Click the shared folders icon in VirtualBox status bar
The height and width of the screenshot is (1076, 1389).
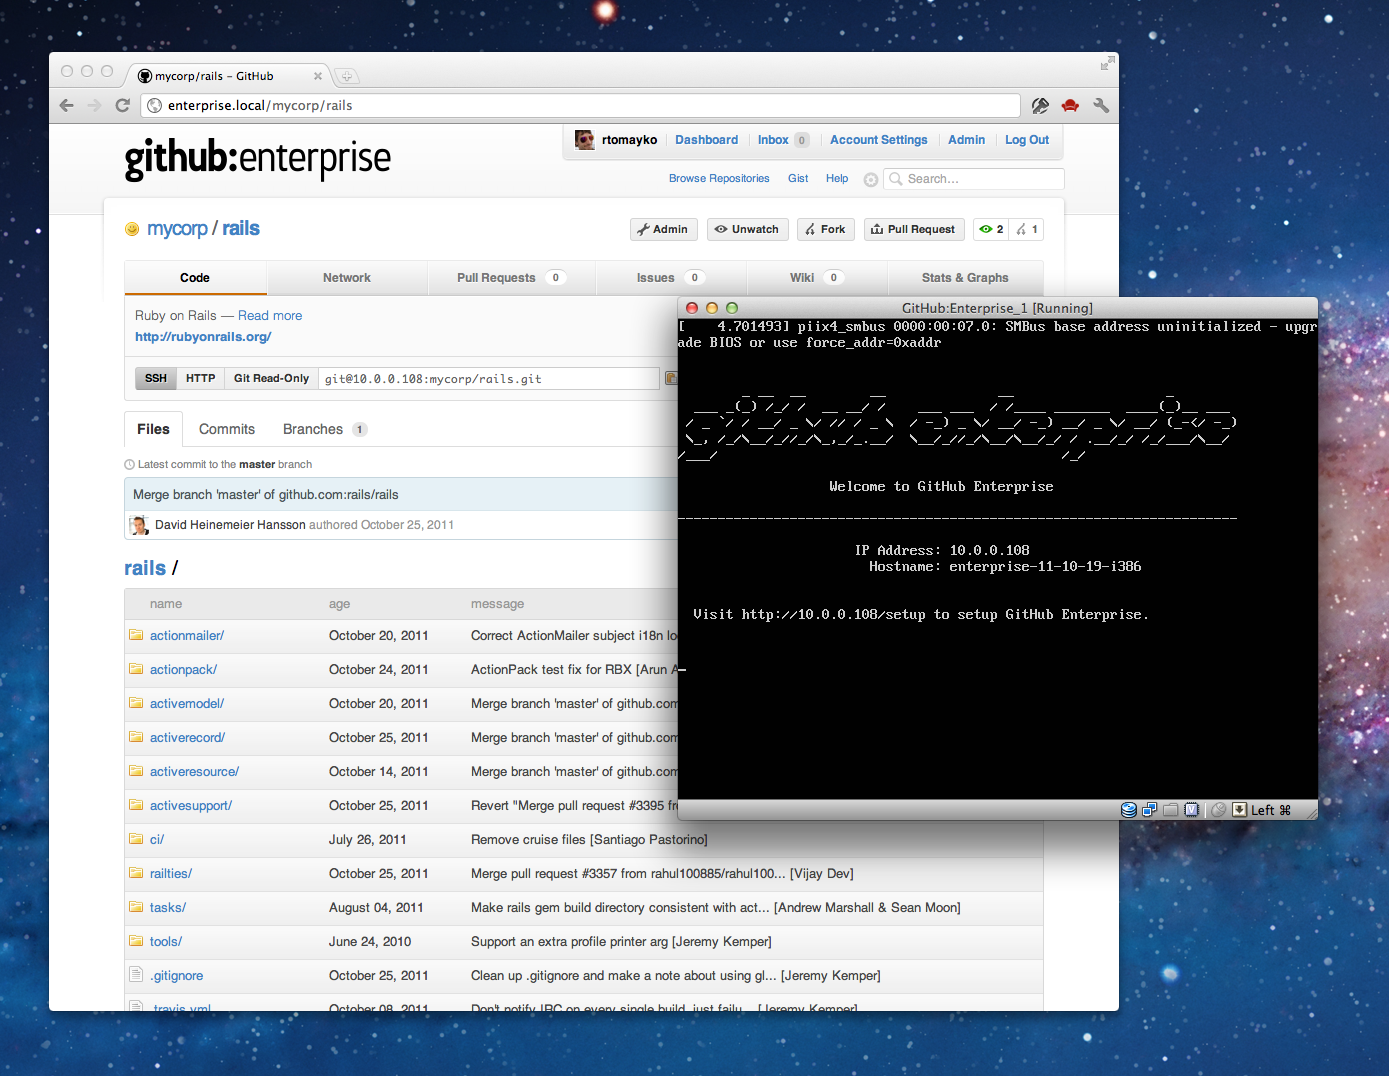[1170, 810]
